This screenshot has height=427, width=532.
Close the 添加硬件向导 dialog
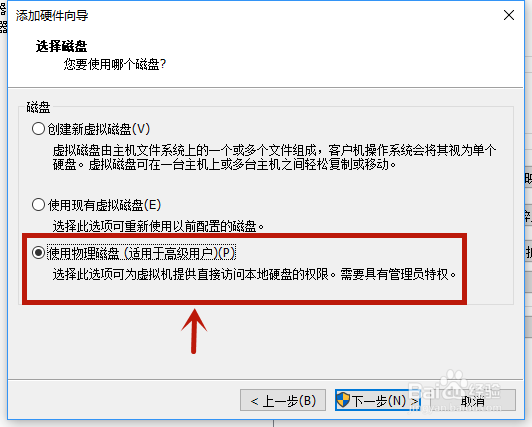pyautogui.click(x=509, y=15)
